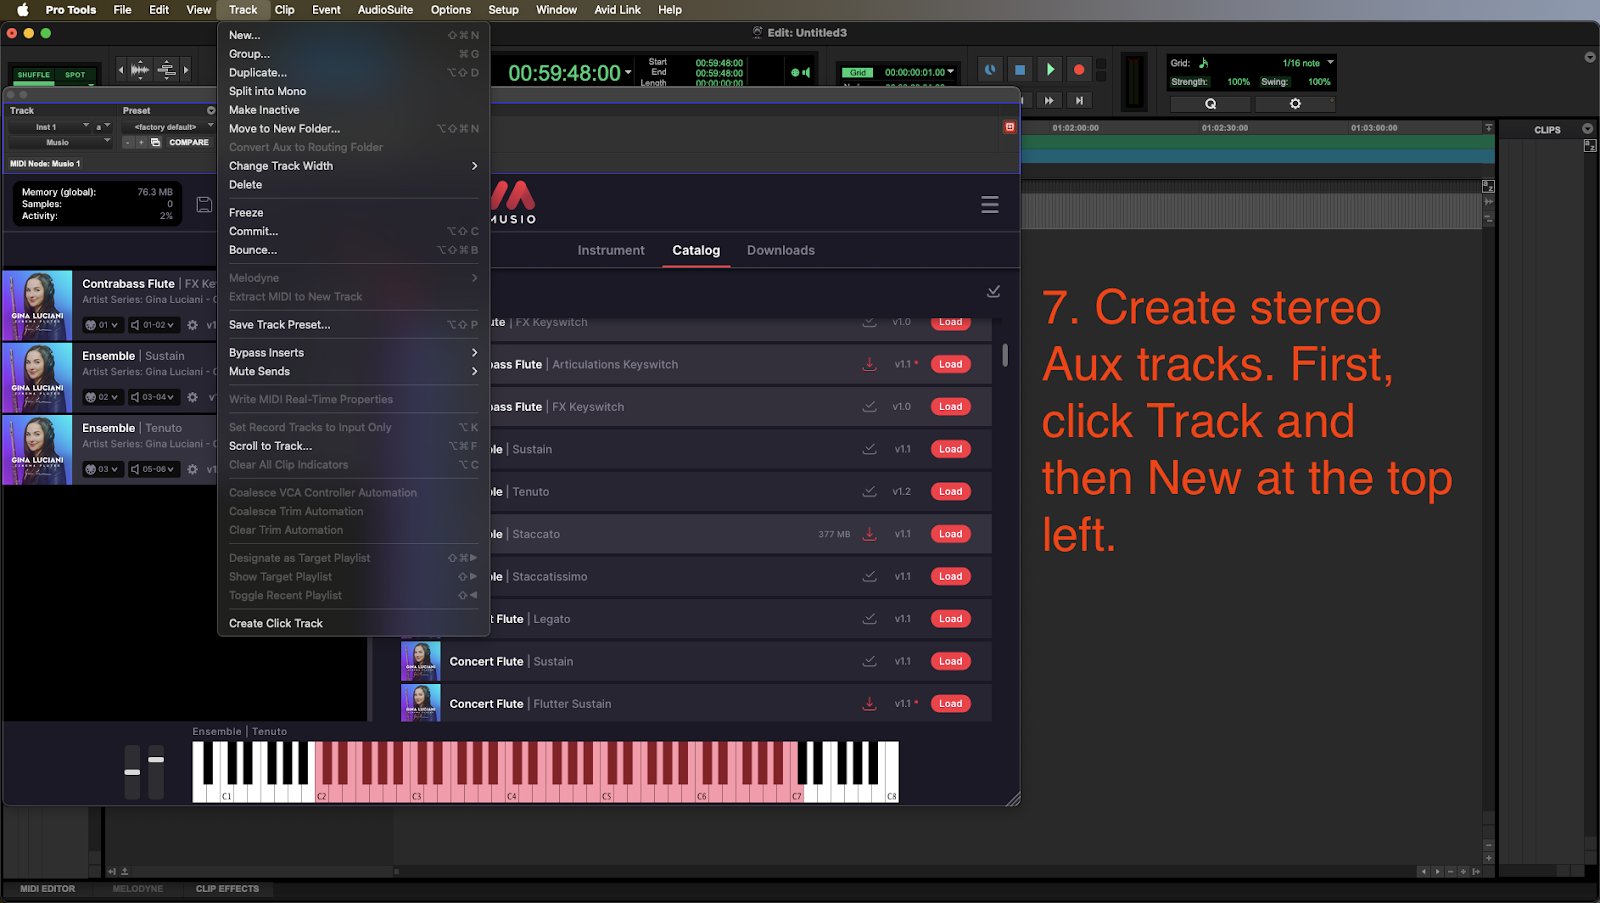Click the Stop transport button

pos(1020,69)
